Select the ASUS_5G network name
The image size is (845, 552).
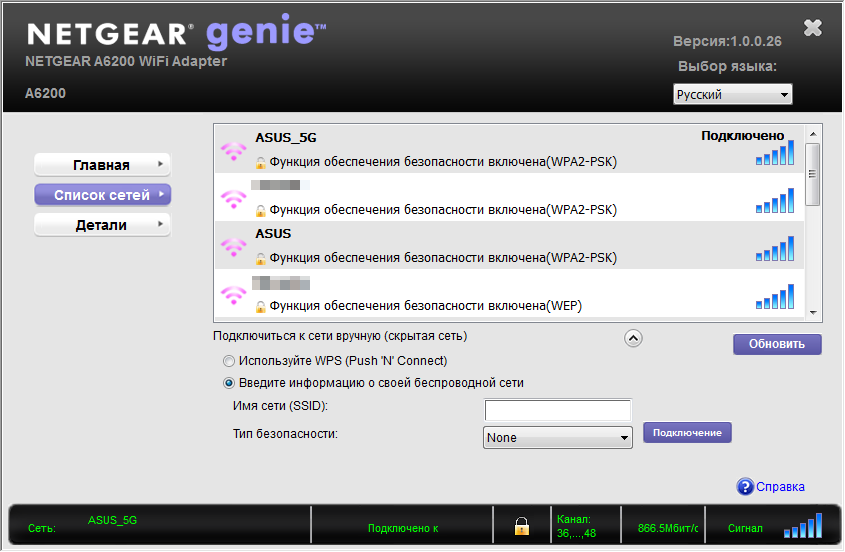pyautogui.click(x=286, y=138)
